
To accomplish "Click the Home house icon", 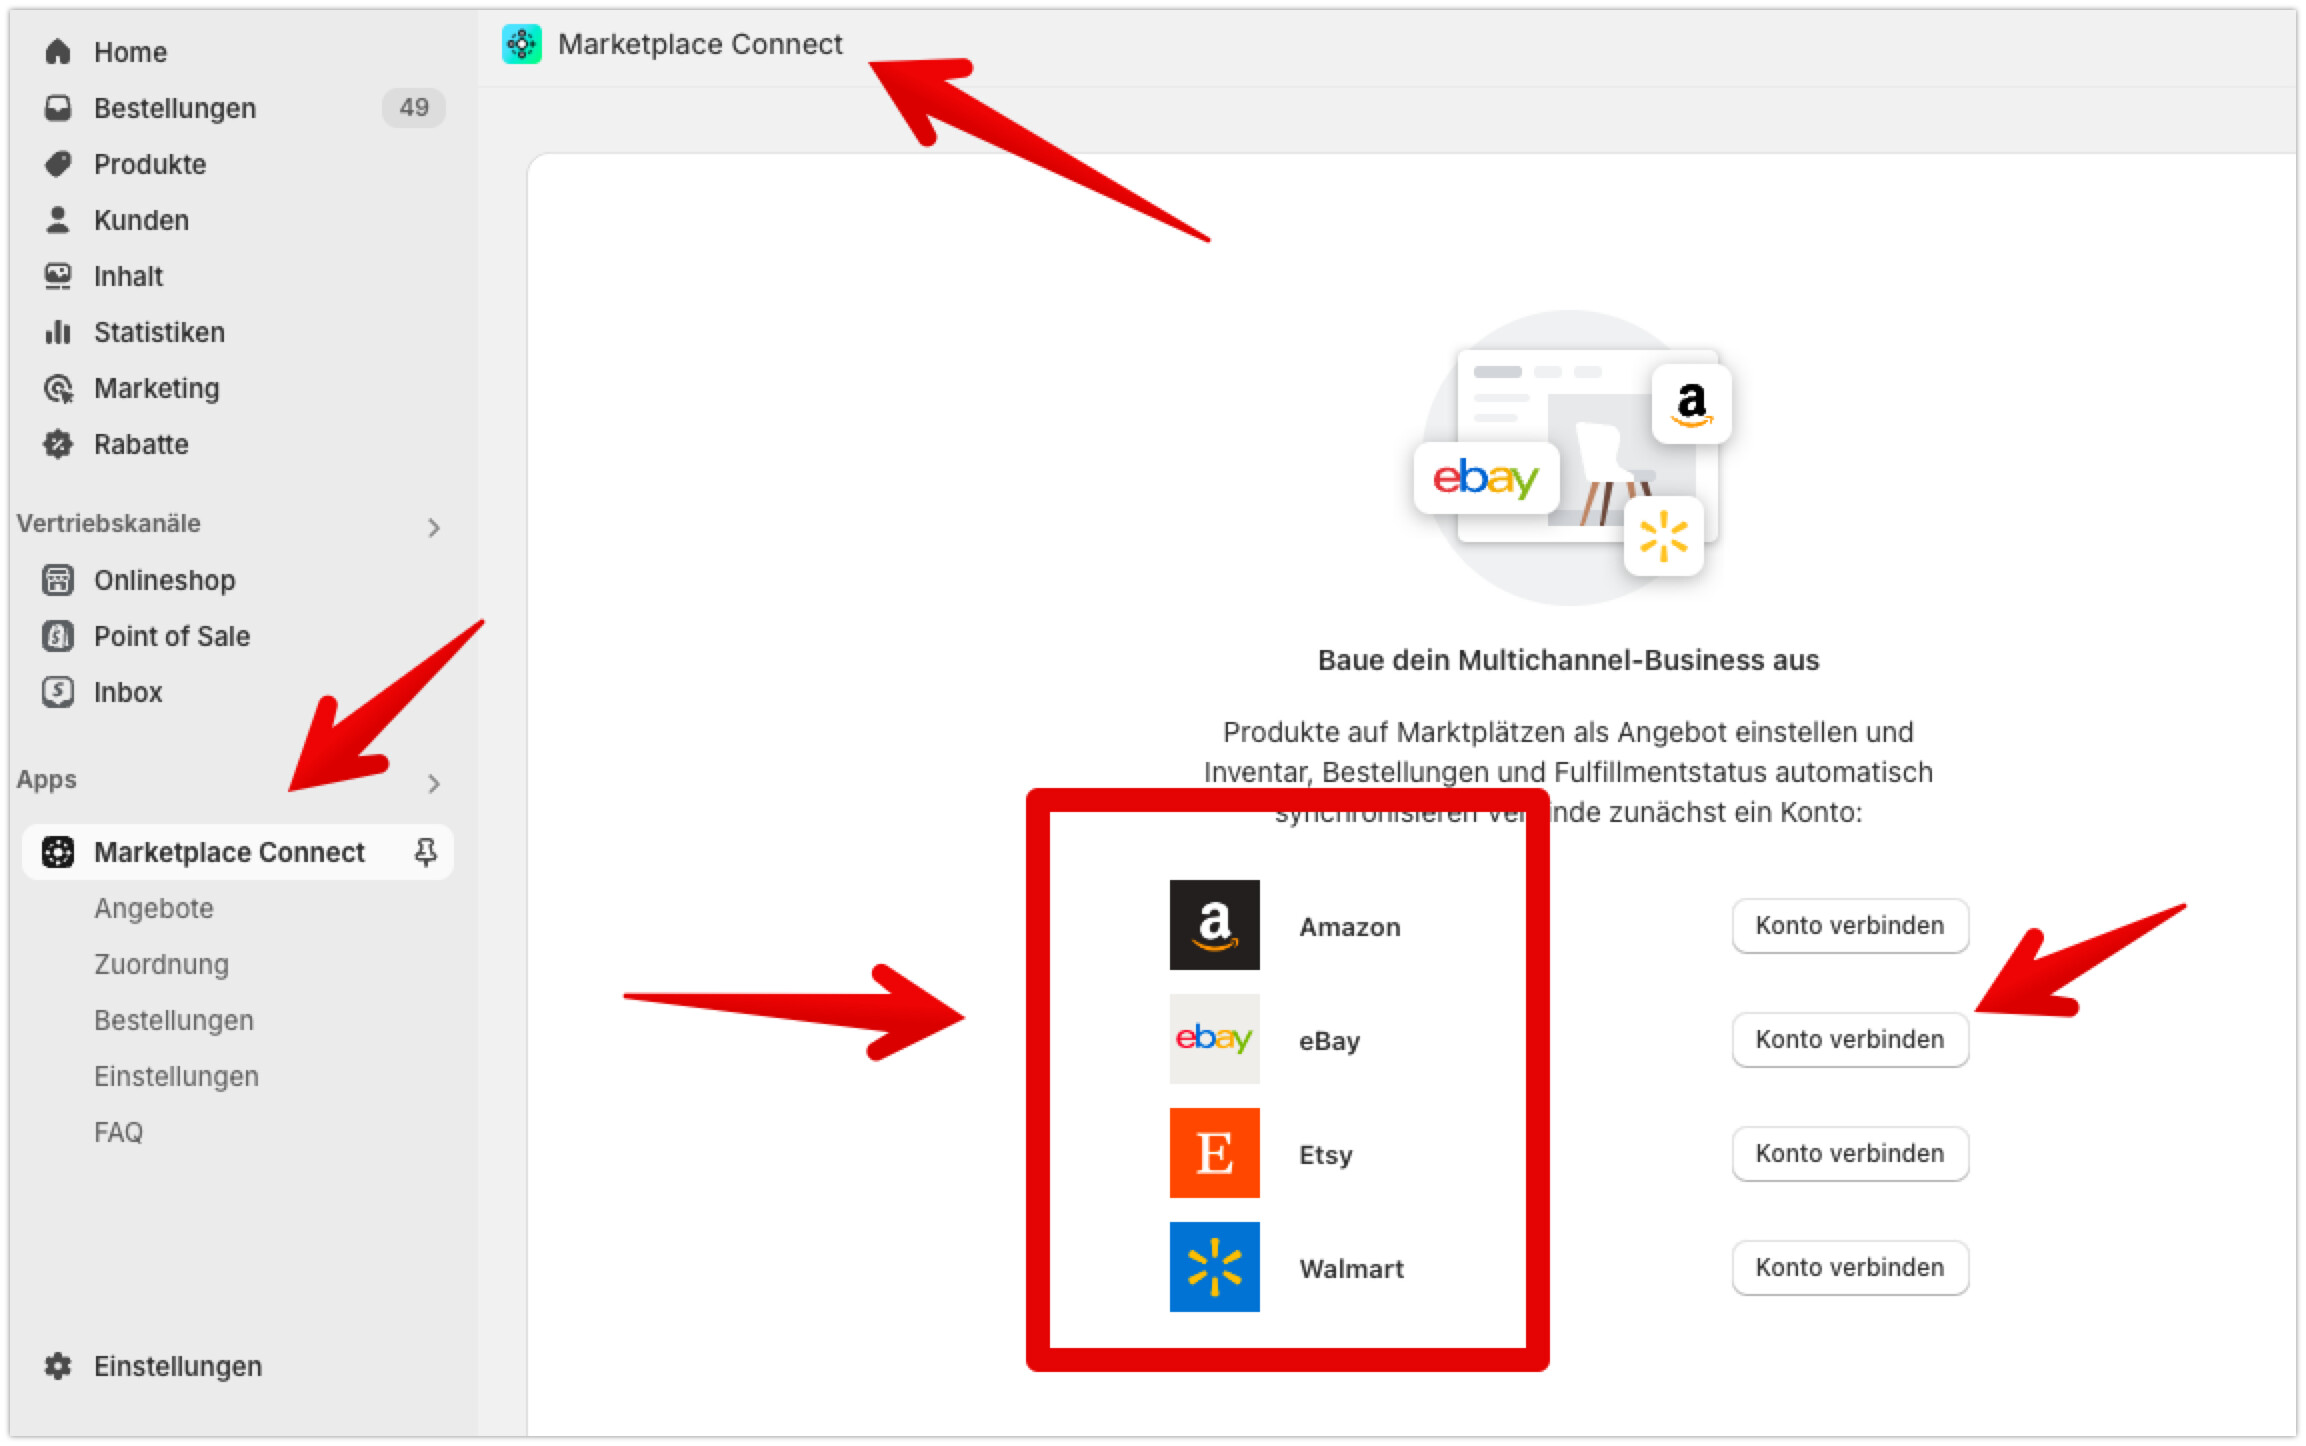I will (58, 51).
